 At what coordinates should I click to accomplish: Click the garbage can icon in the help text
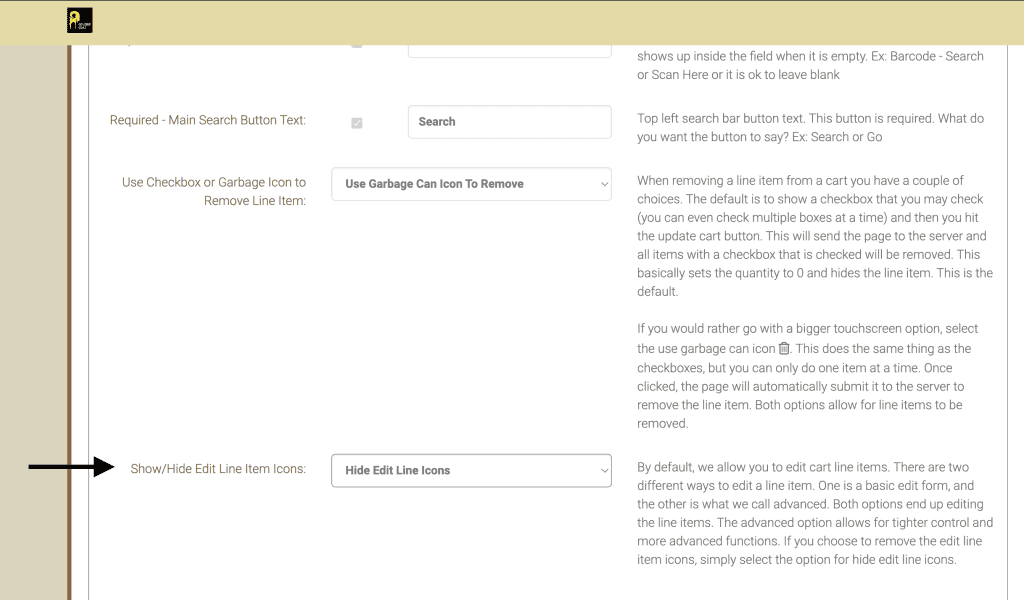[x=784, y=348]
